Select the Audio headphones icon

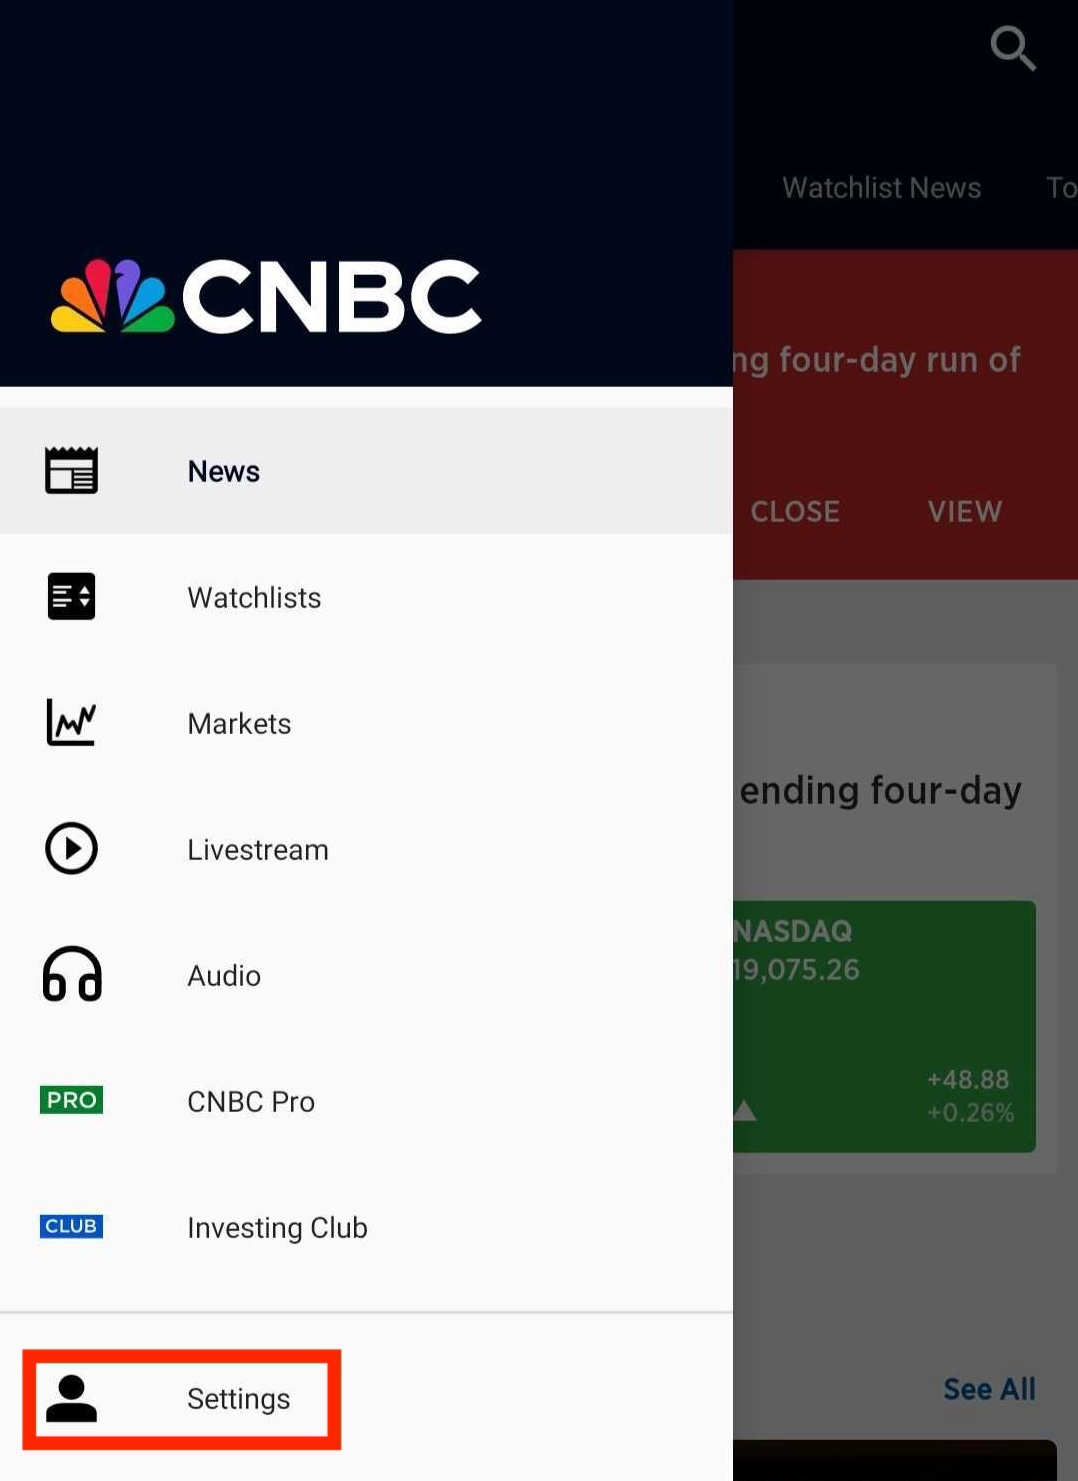71,975
